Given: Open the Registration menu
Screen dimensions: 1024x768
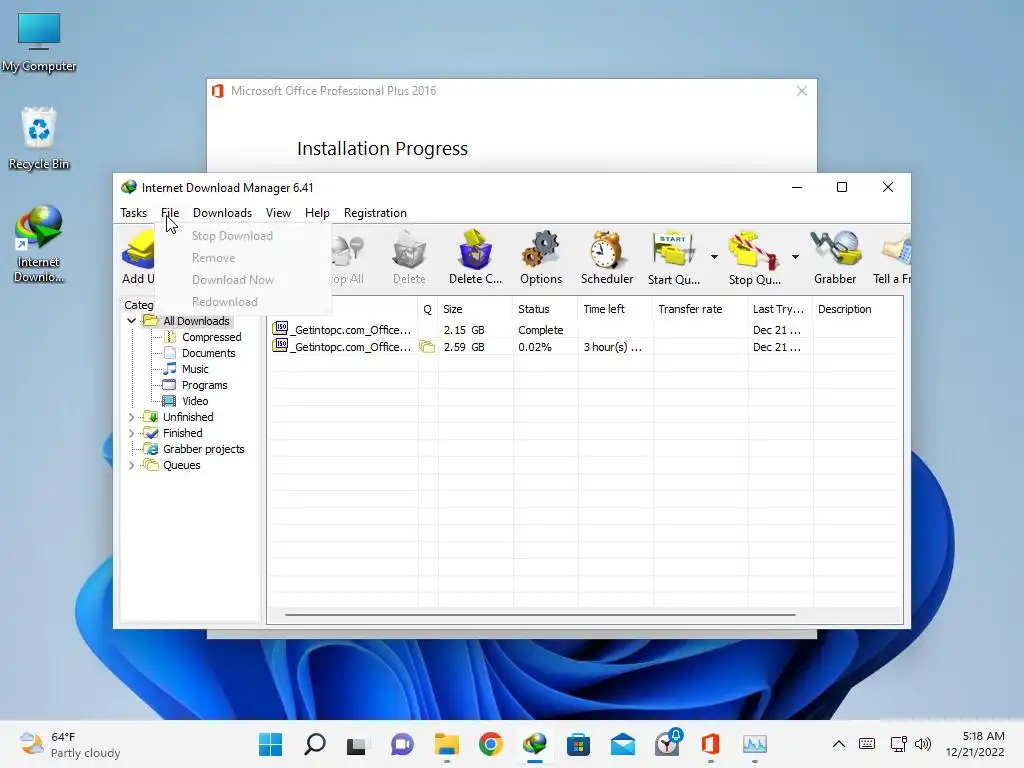Looking at the screenshot, I should click(x=376, y=213).
